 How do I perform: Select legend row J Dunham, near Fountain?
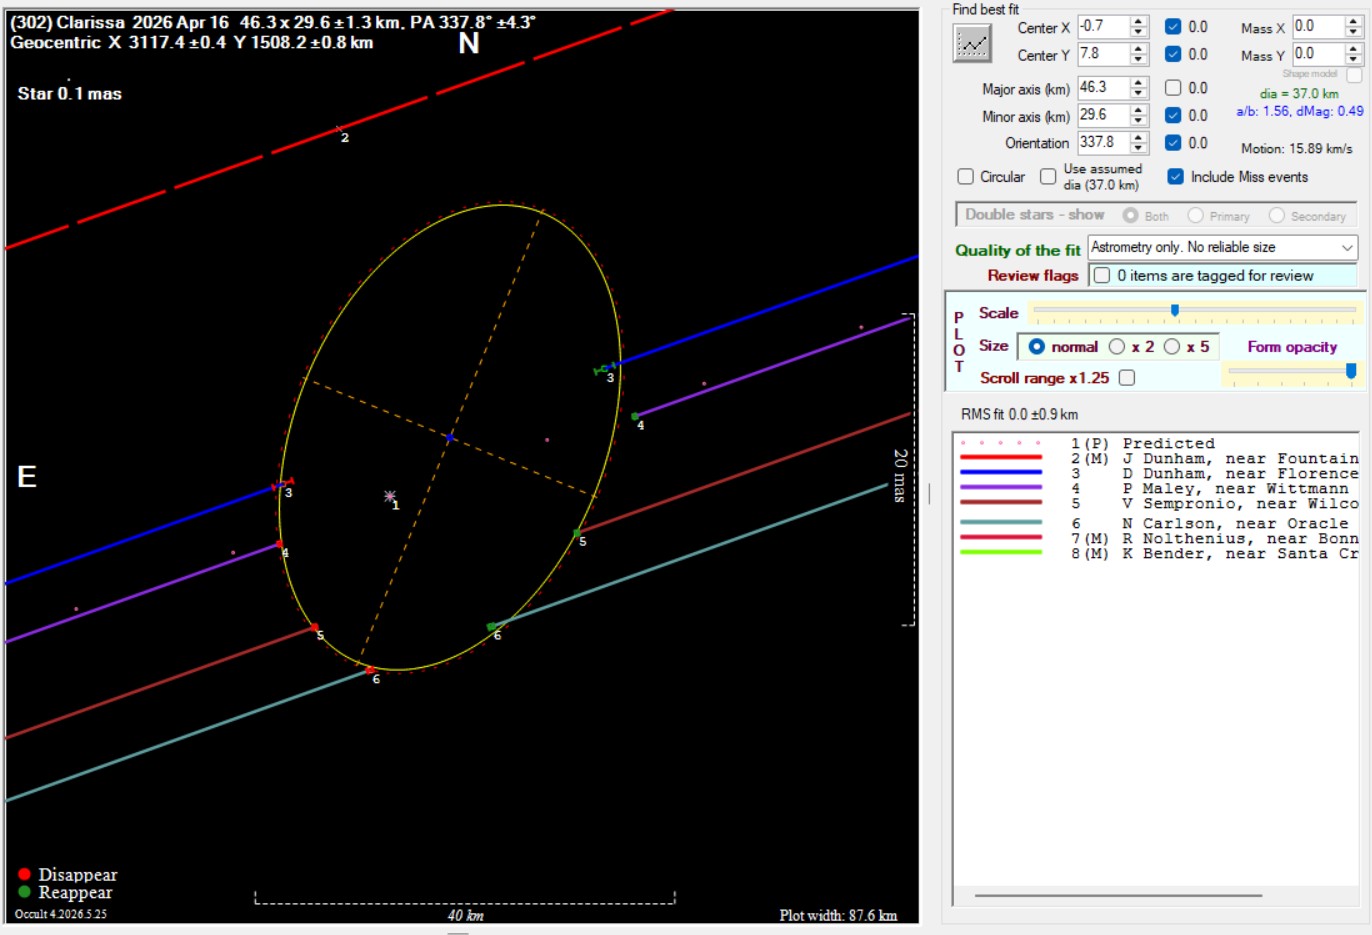click(x=1157, y=458)
